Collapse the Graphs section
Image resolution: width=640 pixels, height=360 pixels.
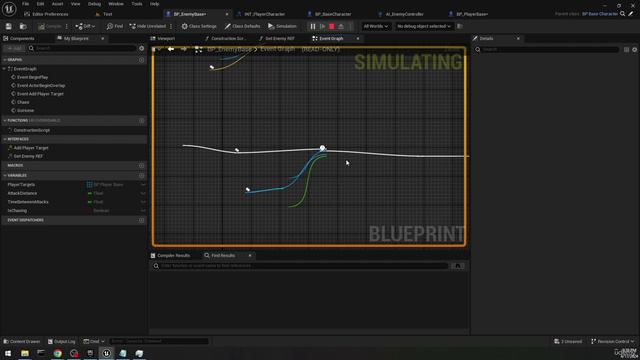(5, 60)
